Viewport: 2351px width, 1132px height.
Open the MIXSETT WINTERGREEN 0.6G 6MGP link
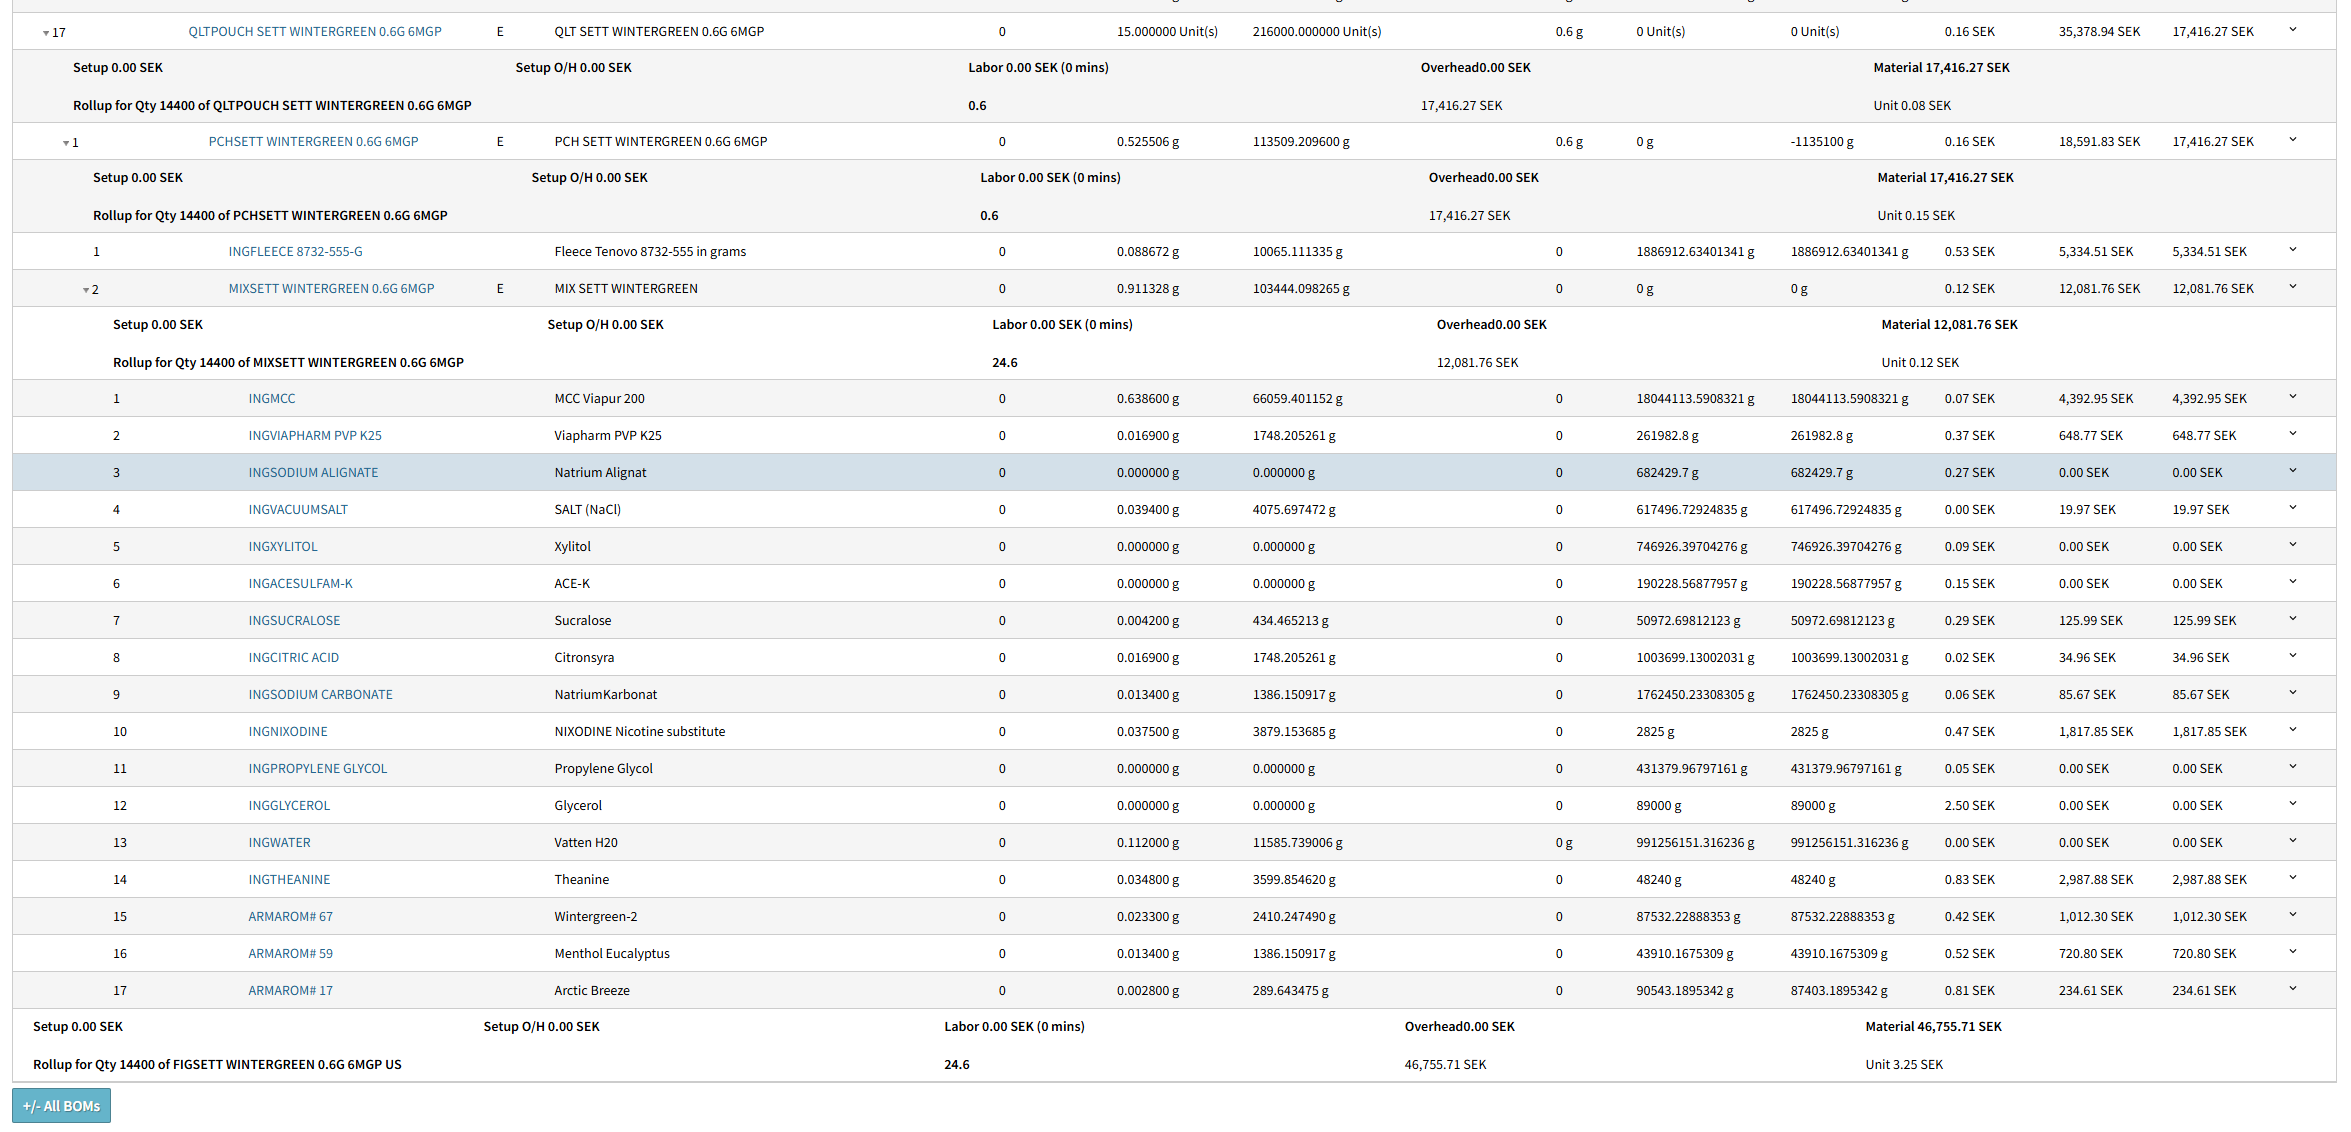(x=331, y=289)
